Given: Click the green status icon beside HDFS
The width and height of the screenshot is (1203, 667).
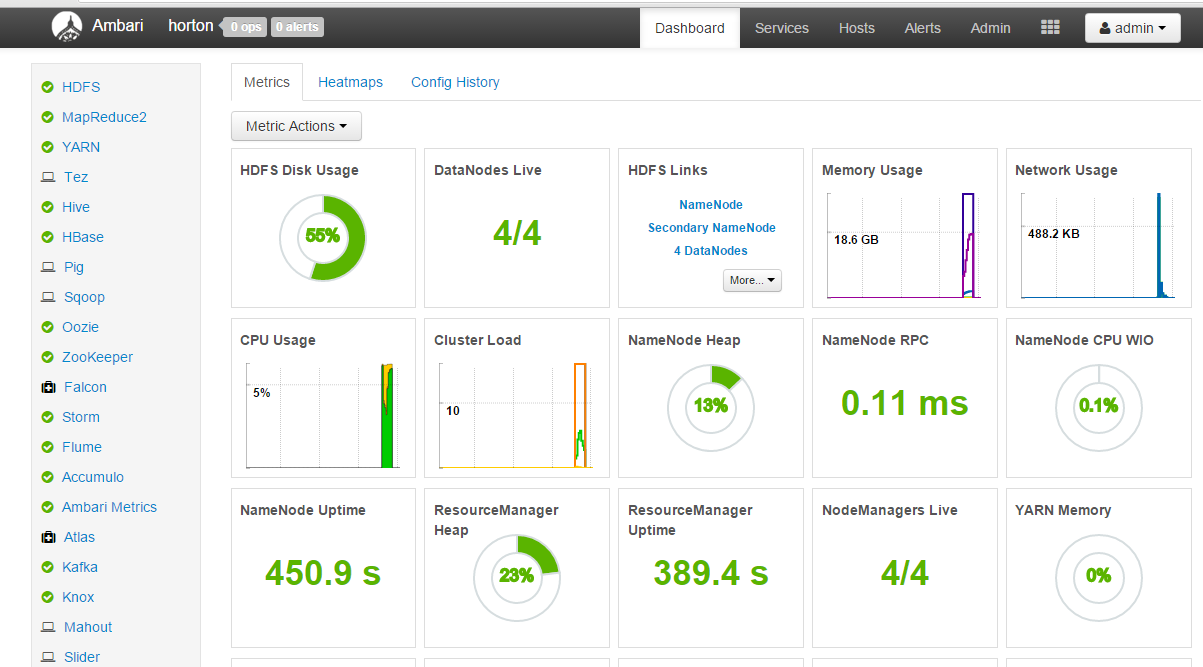Looking at the screenshot, I should pos(47,88).
